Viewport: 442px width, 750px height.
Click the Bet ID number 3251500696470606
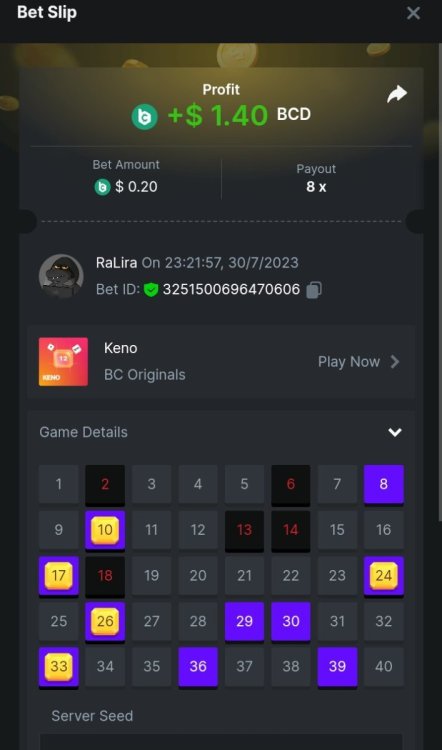pos(232,290)
